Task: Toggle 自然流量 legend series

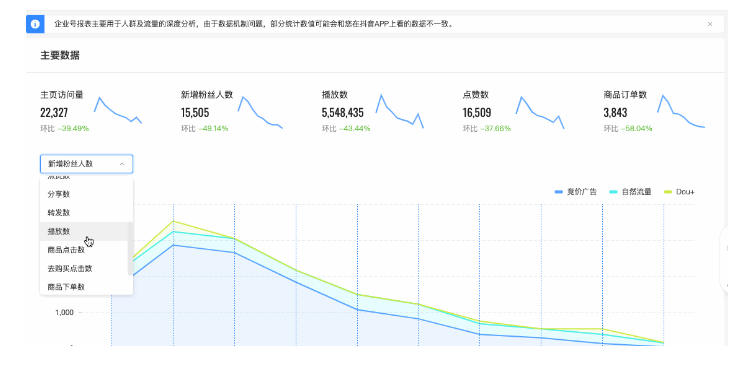Action: 630,192
